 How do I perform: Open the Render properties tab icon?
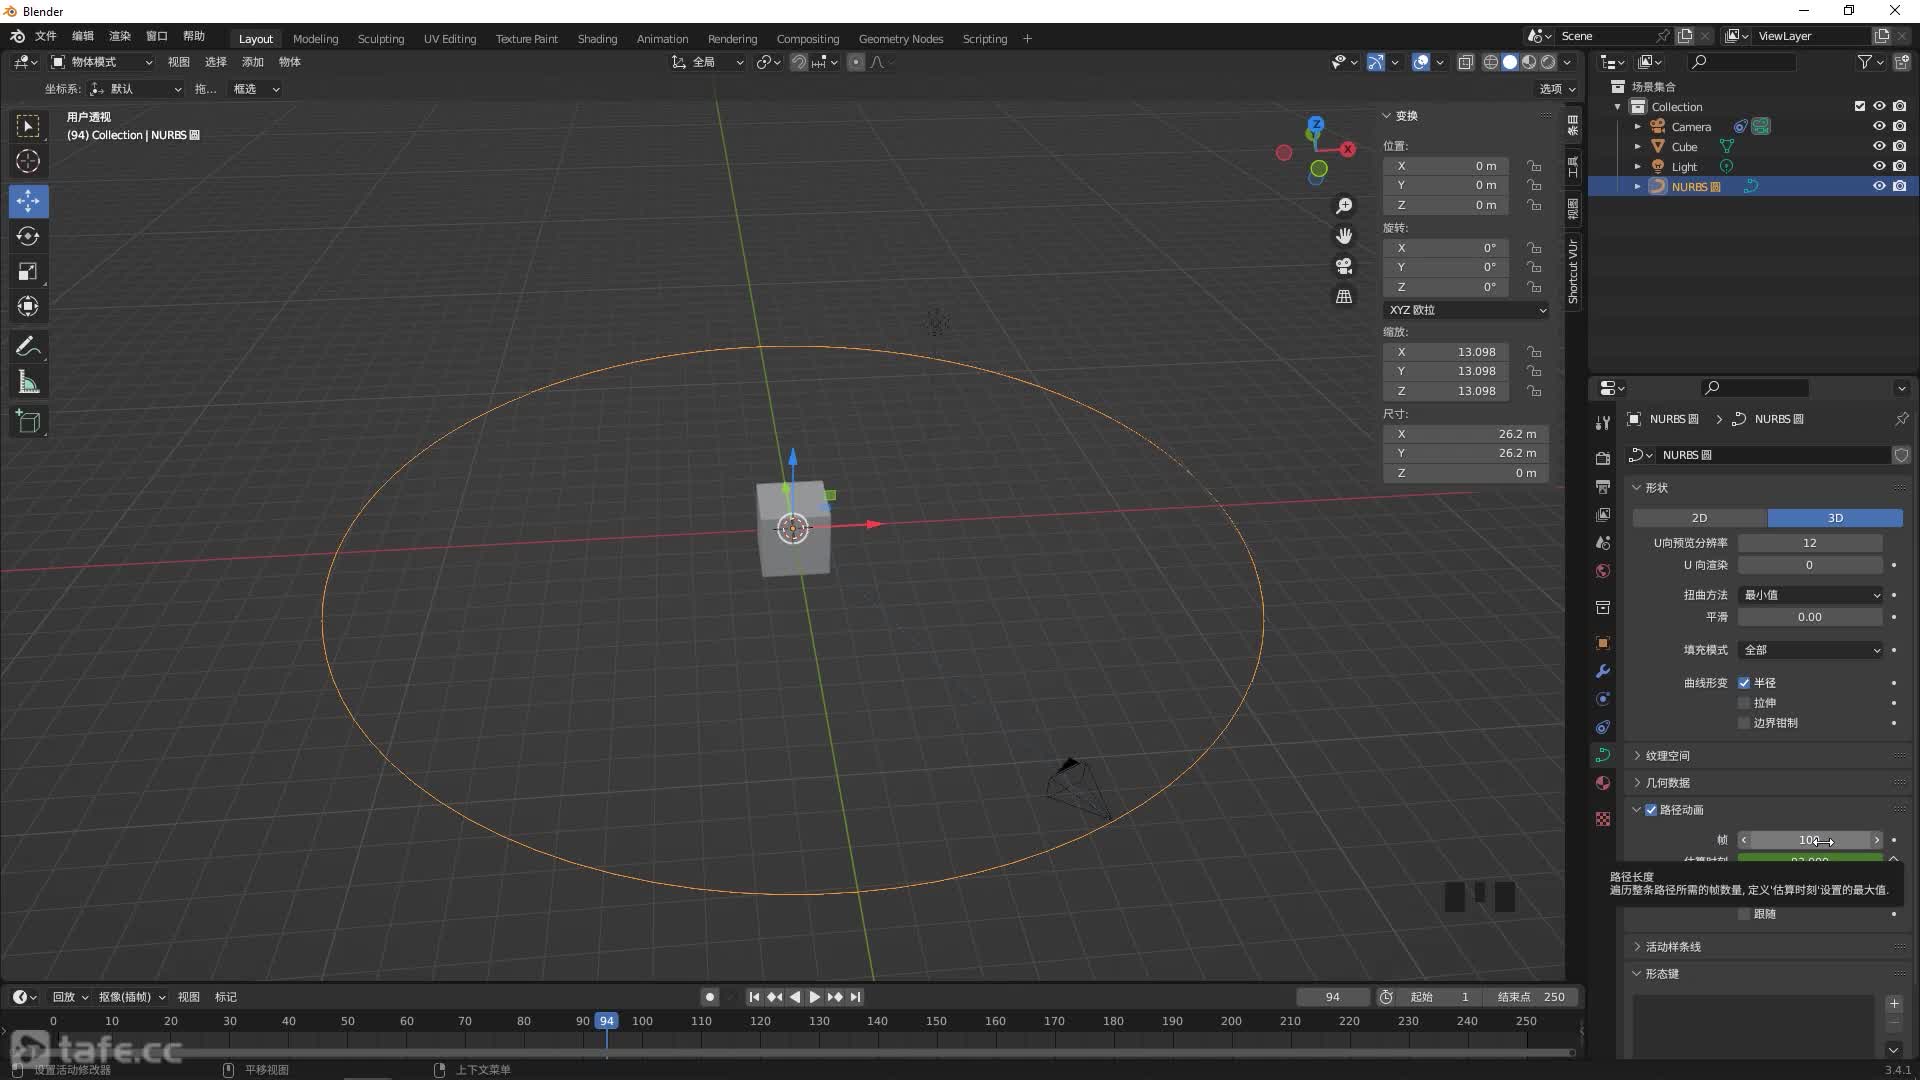click(x=1603, y=458)
